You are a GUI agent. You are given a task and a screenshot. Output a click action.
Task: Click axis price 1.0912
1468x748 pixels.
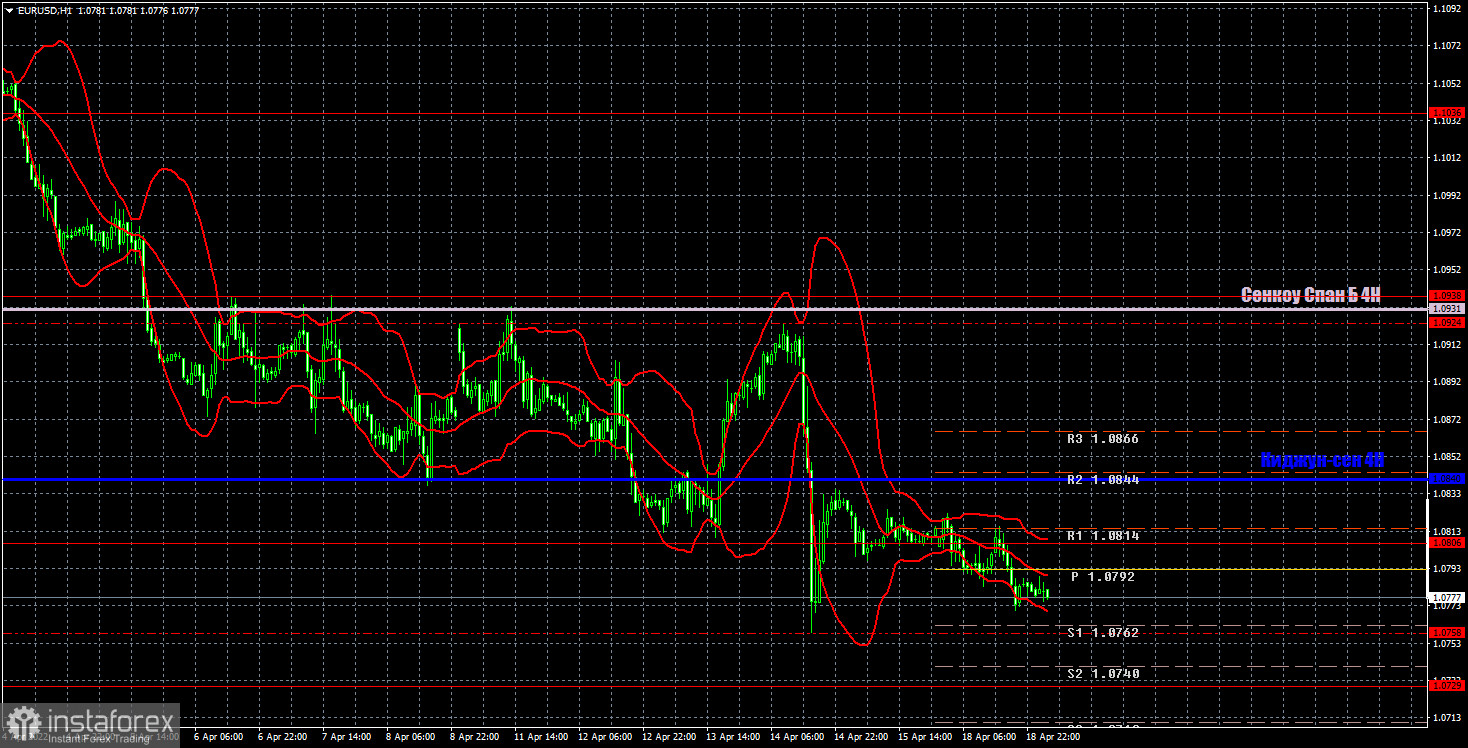[1447, 345]
